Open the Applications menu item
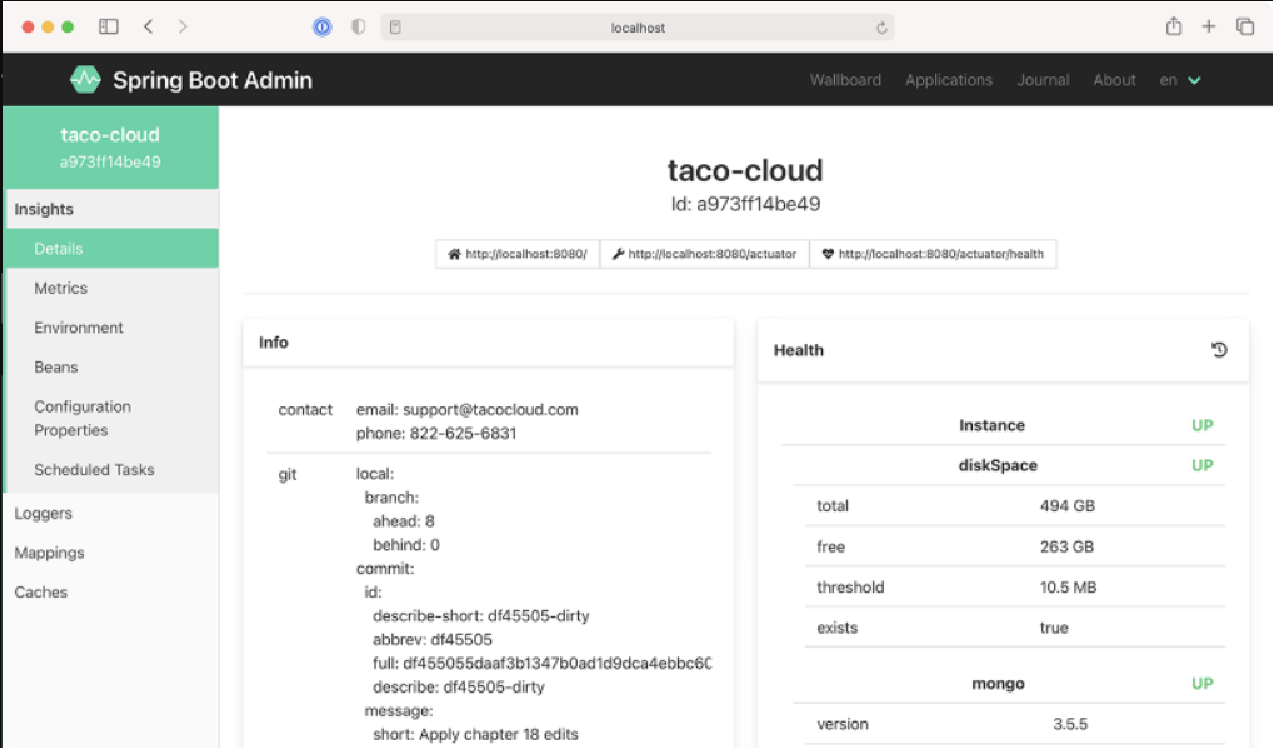 tap(949, 80)
